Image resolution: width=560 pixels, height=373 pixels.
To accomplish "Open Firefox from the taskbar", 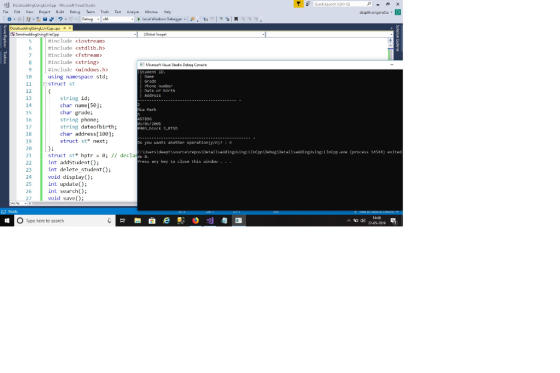I will pos(195,221).
